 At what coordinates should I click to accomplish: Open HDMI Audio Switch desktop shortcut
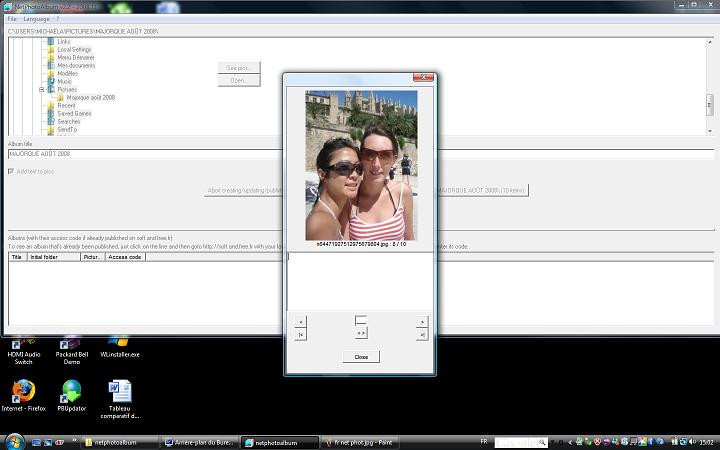pyautogui.click(x=23, y=351)
